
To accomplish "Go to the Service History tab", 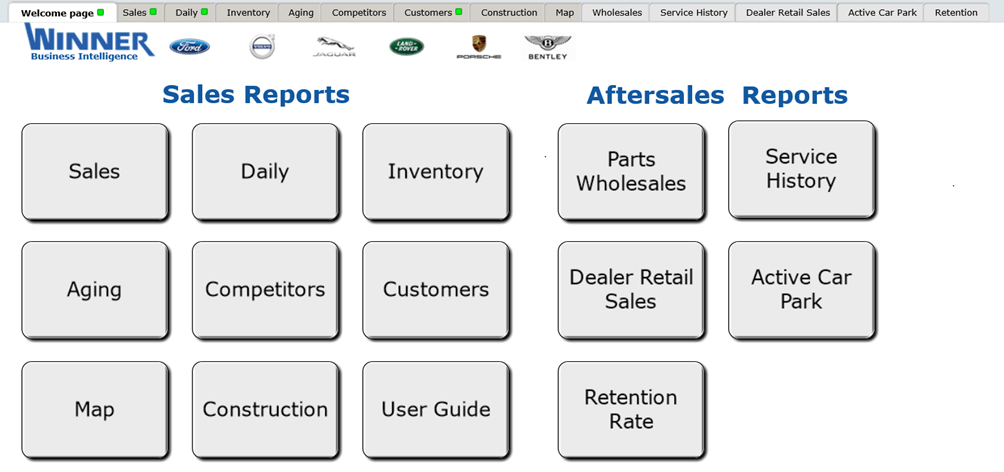I will tap(693, 13).
